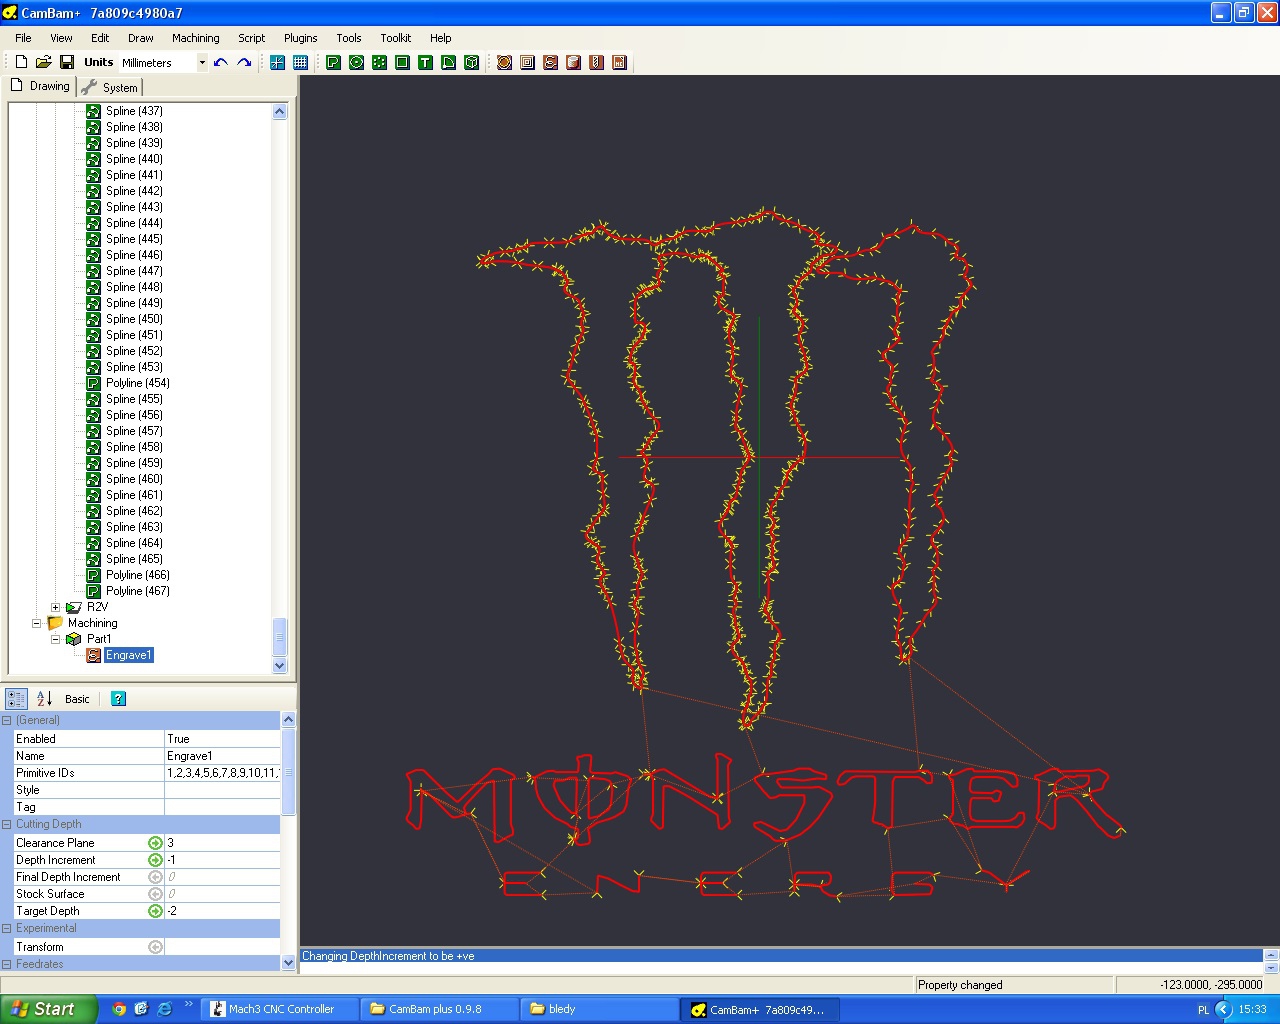The width and height of the screenshot is (1280, 1024).
Task: Insert a Profile machining operation
Action: [x=504, y=62]
